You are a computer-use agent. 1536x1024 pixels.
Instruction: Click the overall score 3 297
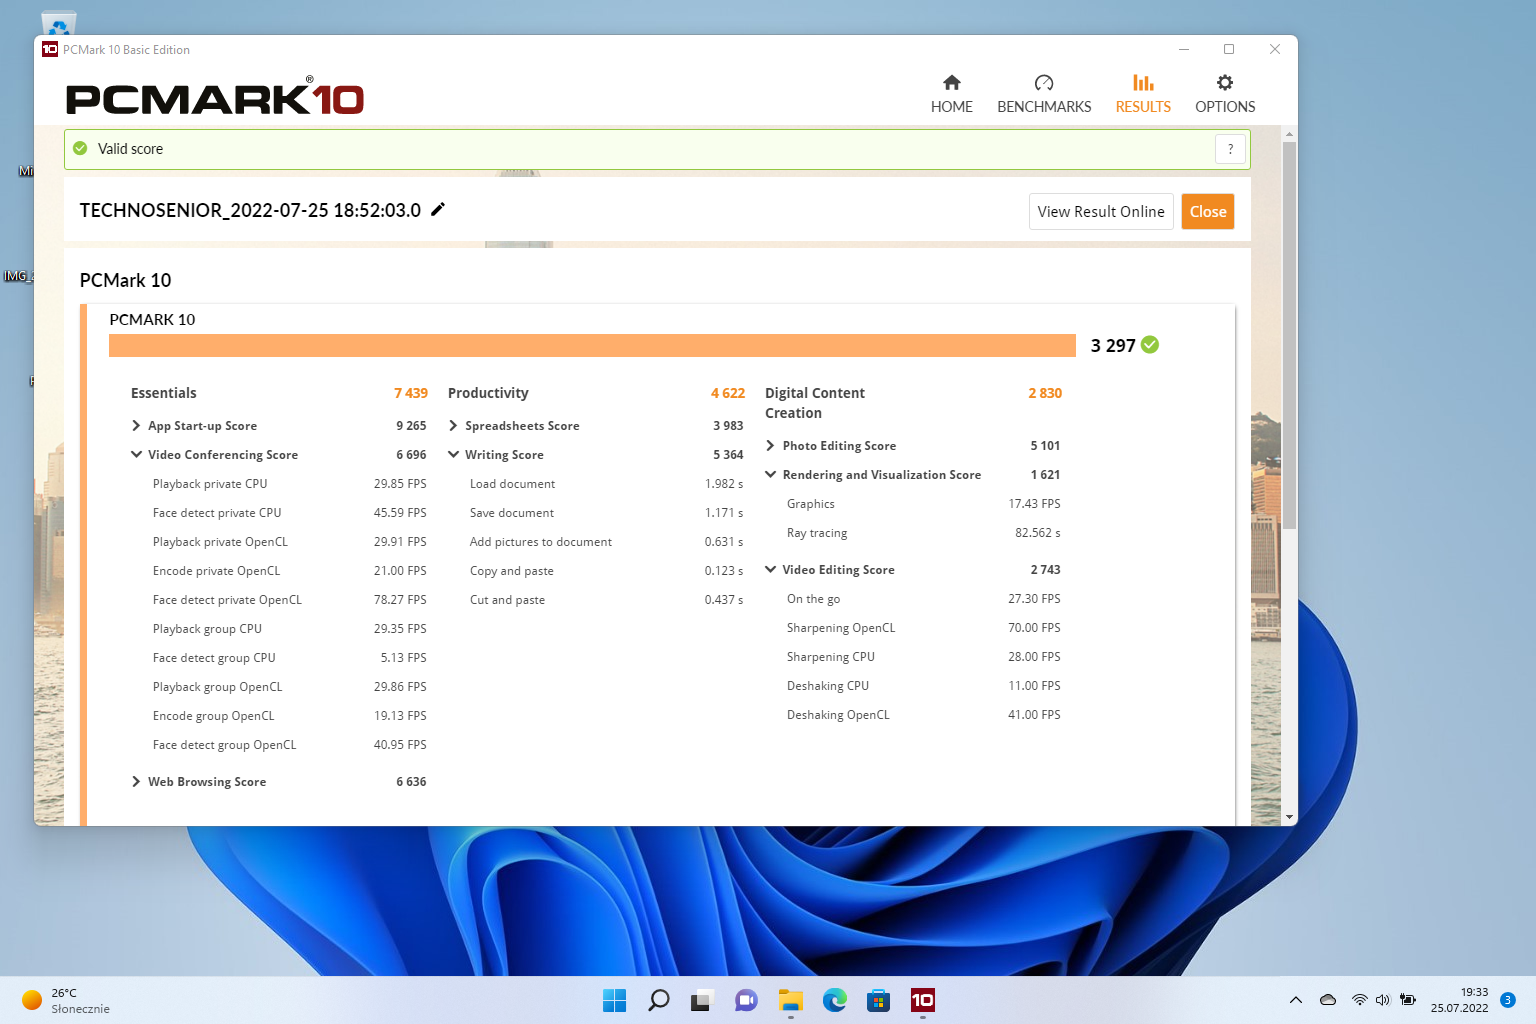(x=1113, y=345)
